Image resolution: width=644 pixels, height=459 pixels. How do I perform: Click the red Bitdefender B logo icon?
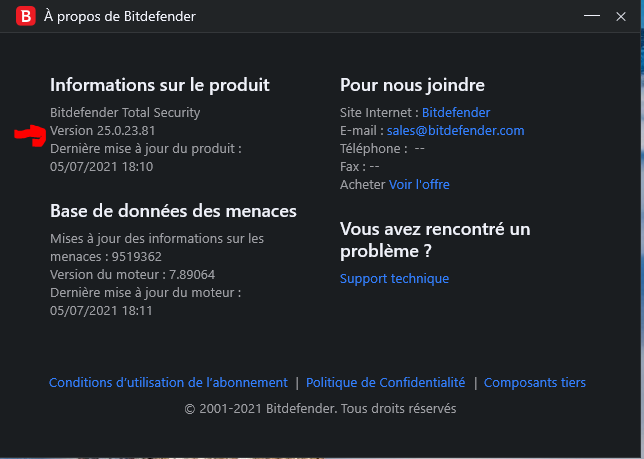point(25,16)
